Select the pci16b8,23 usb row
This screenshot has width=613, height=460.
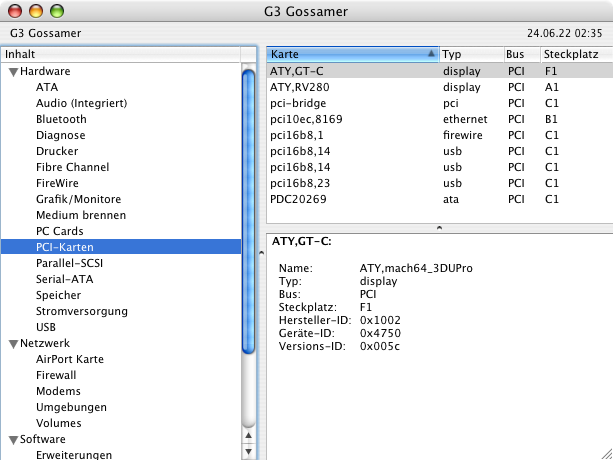pos(440,183)
